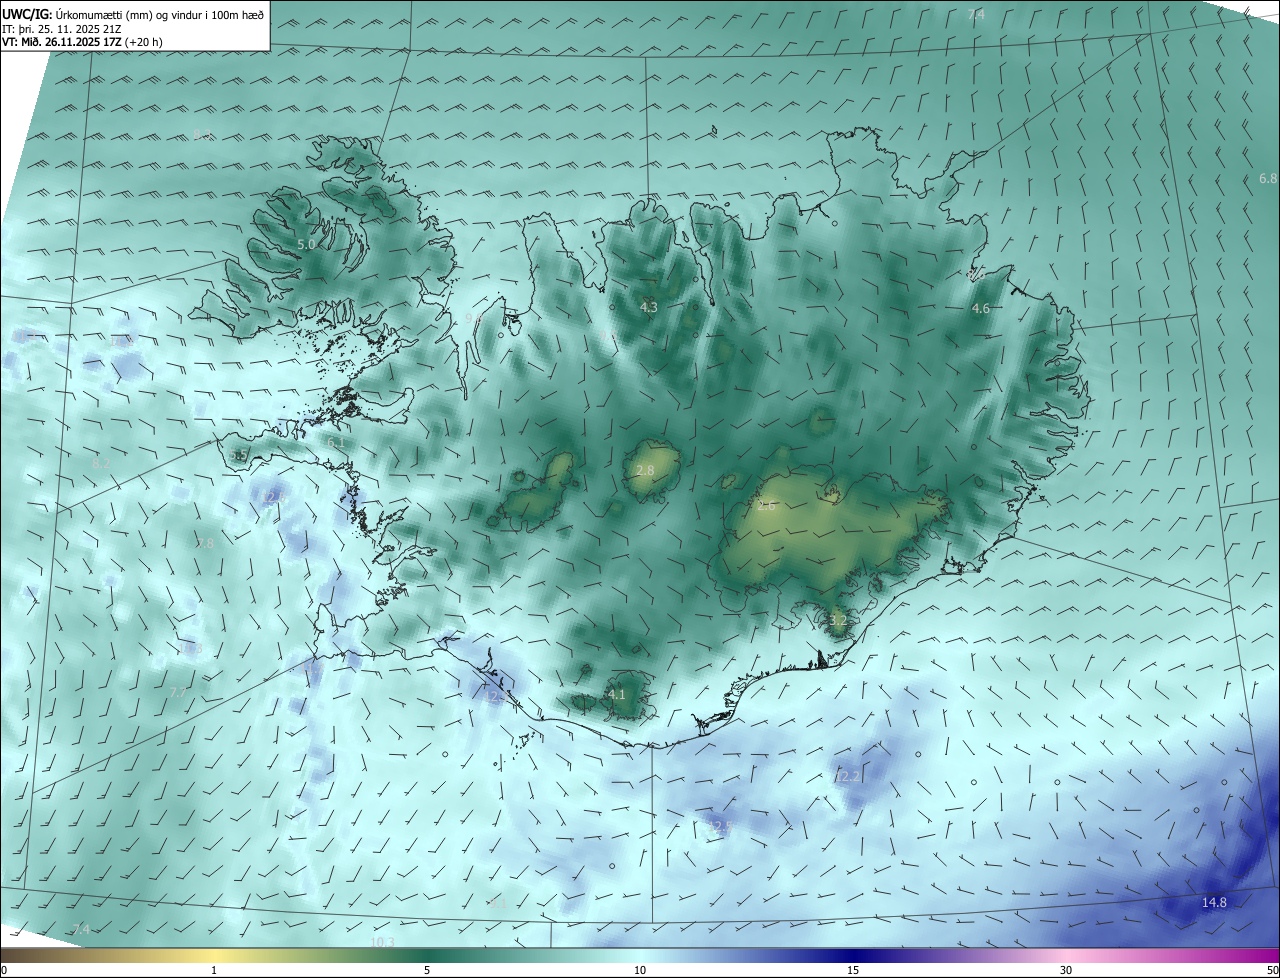This screenshot has width=1280, height=978.
Task: Click the 7.7 value in the southwest sea
Action: point(178,692)
